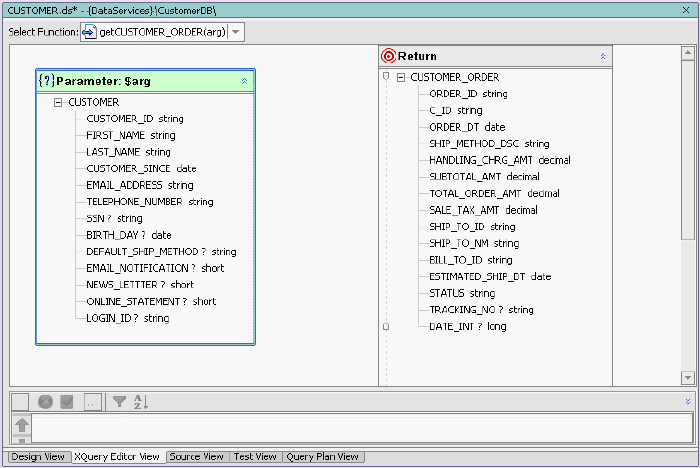700x468 pixels.
Task: Click inside the expression editor text field
Action: 362,428
